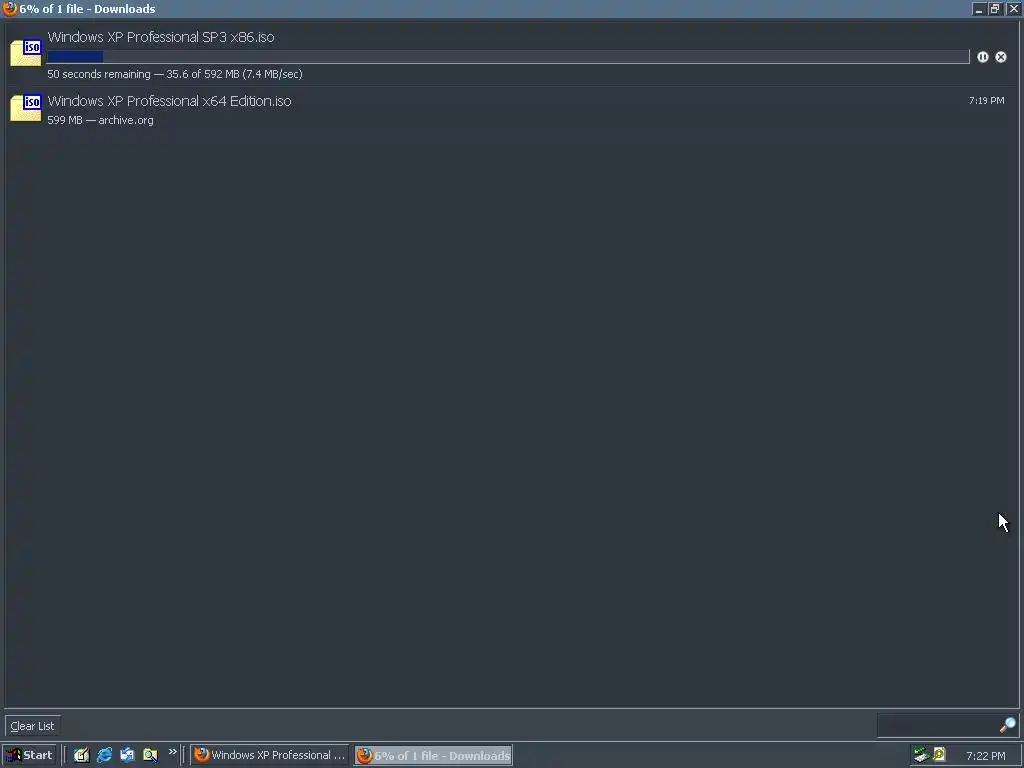Select the ISO icon for SP3 x86 download

(25, 52)
